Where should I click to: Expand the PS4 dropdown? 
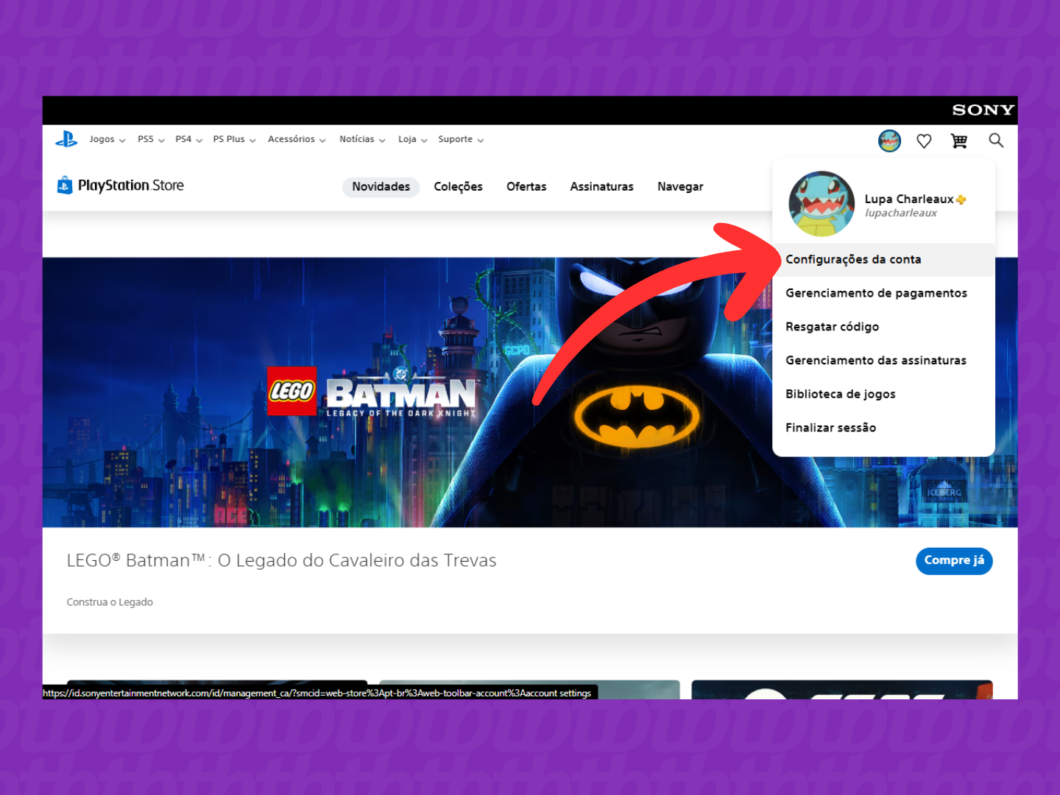pos(189,139)
